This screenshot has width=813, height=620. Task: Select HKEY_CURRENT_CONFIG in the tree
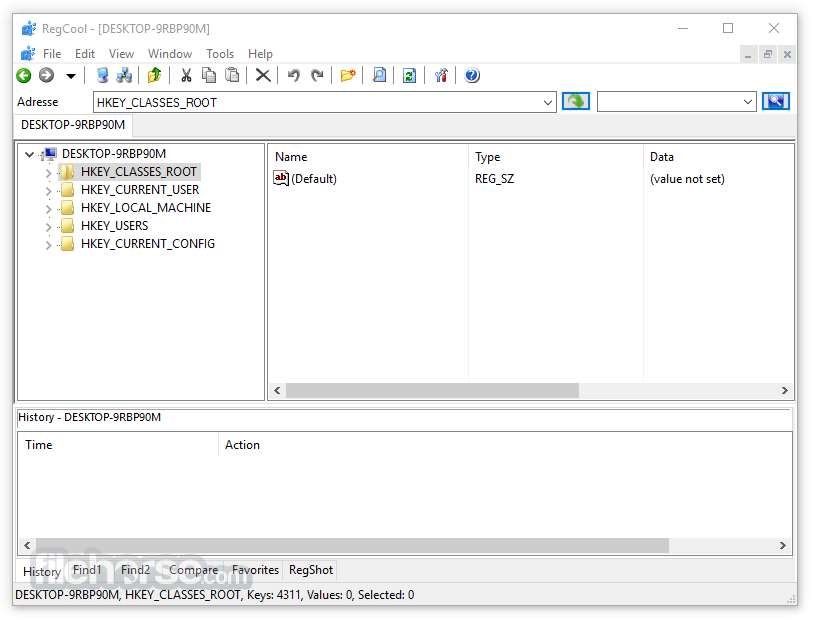[x=148, y=244]
